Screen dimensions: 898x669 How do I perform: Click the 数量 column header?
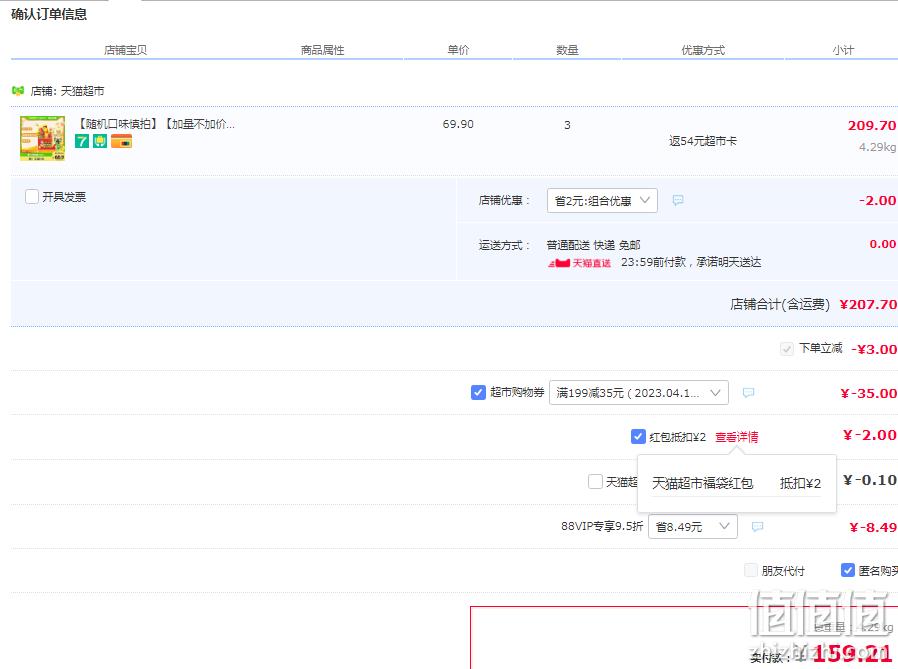click(x=567, y=50)
